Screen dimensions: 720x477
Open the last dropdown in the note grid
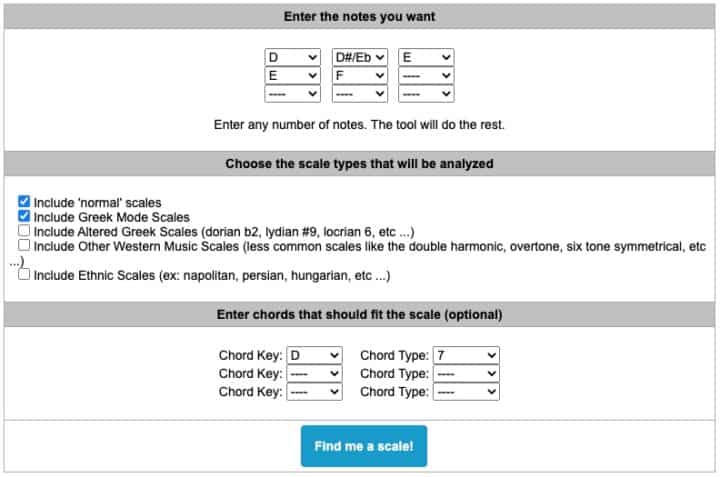426,93
